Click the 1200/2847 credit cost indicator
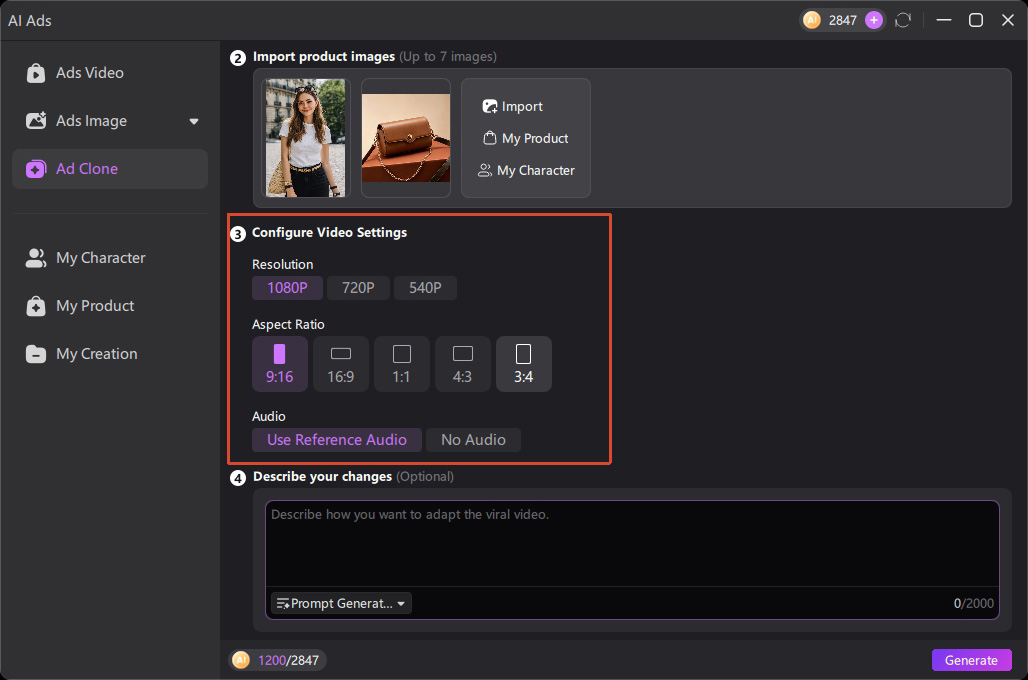The image size is (1028, 680). coord(277,660)
